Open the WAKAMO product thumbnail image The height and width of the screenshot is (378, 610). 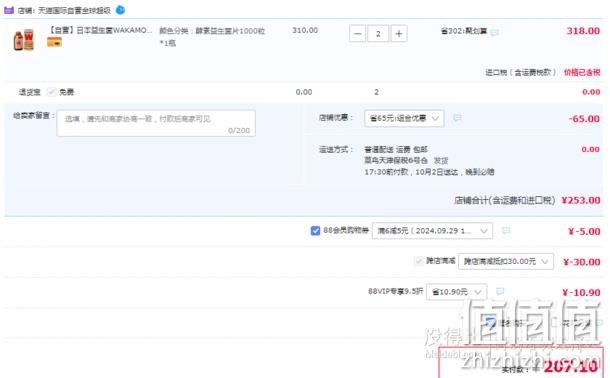(x=24, y=40)
